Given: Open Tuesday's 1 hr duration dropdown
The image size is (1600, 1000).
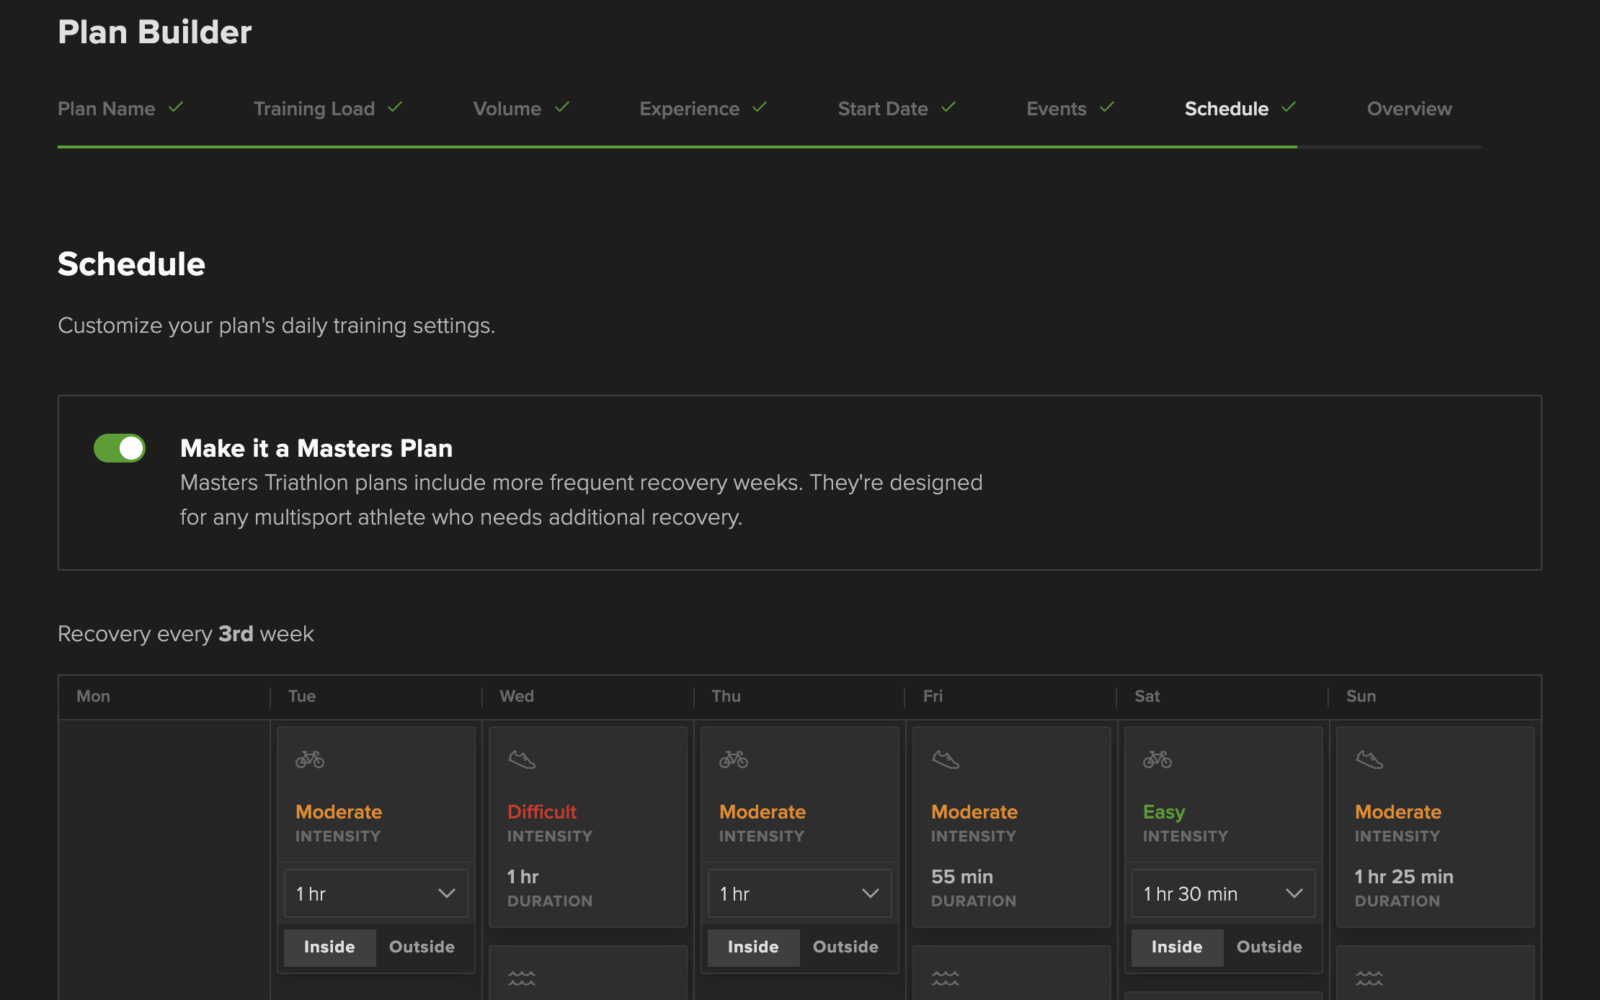Looking at the screenshot, I should (x=375, y=893).
